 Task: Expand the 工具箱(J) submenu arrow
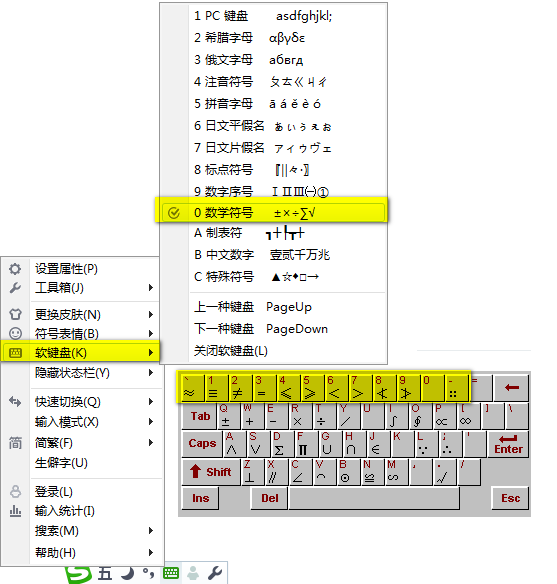[151, 288]
